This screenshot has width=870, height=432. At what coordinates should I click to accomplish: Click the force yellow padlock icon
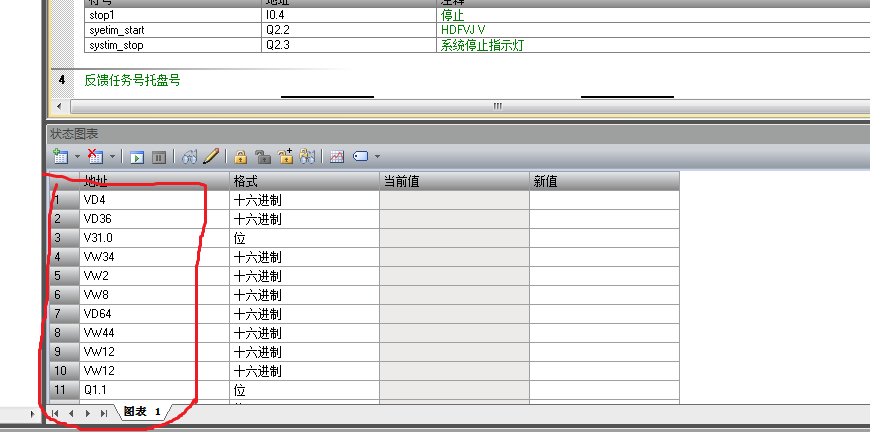(240, 157)
